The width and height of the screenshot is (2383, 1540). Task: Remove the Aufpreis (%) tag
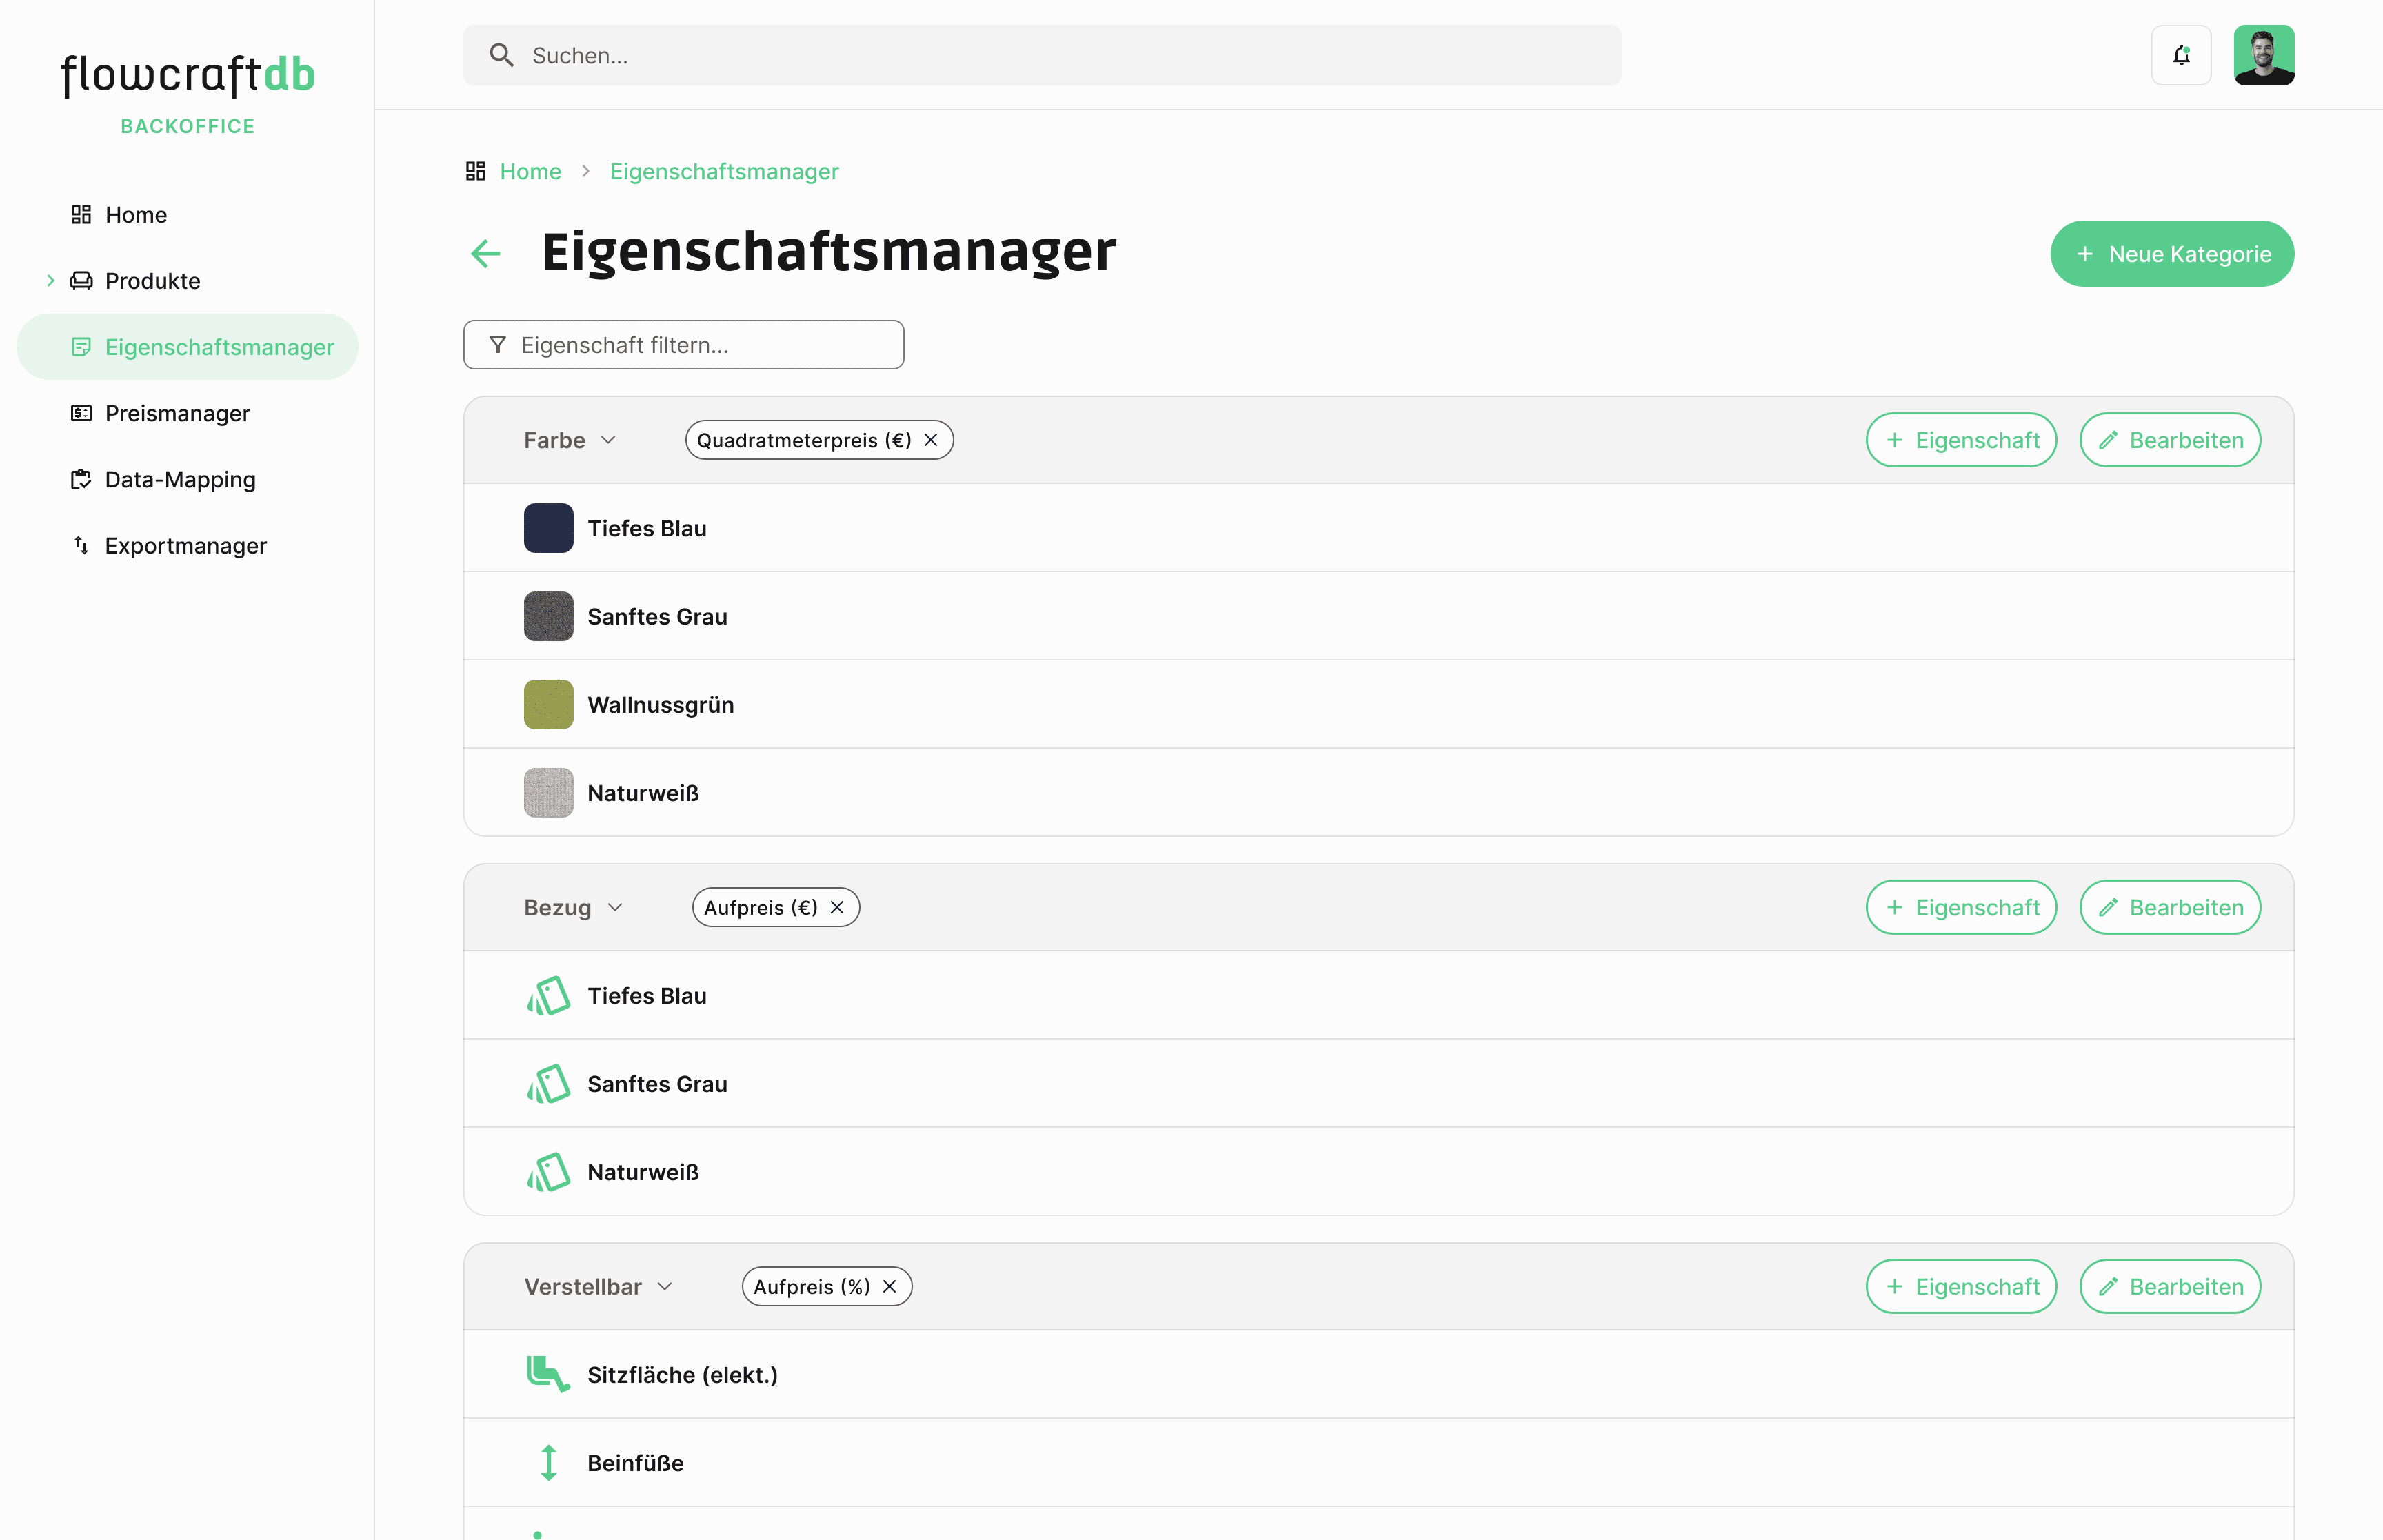tap(889, 1286)
